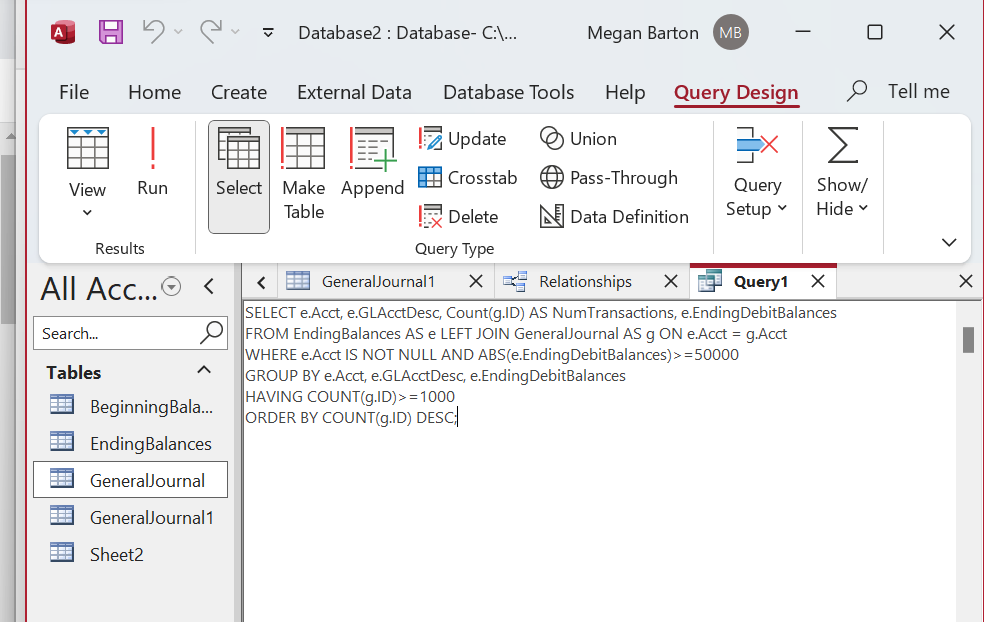984x622 pixels.
Task: Switch to the Relationships document tab
Action: (x=584, y=281)
